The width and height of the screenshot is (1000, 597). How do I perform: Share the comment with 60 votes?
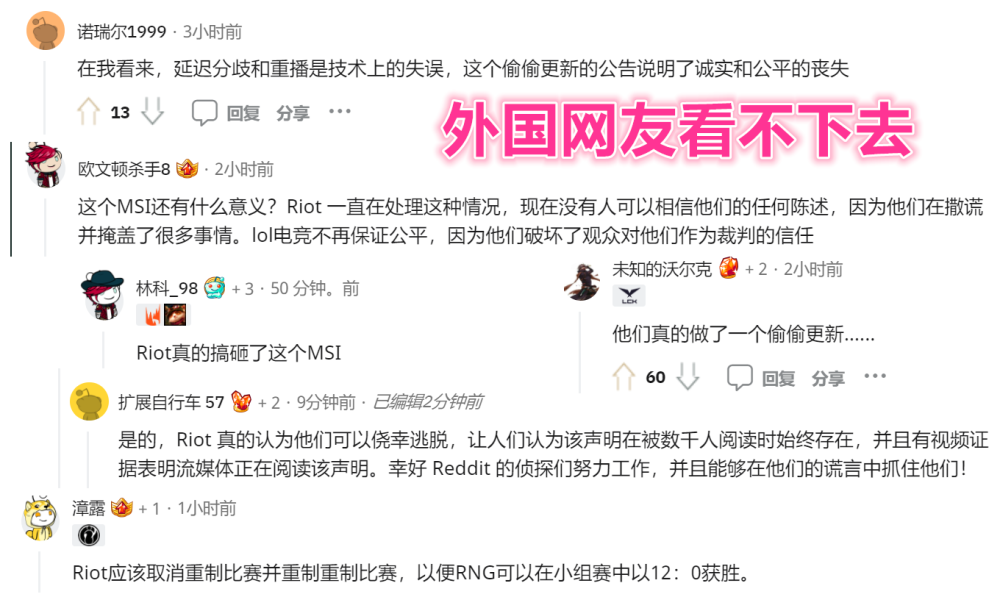point(828,378)
